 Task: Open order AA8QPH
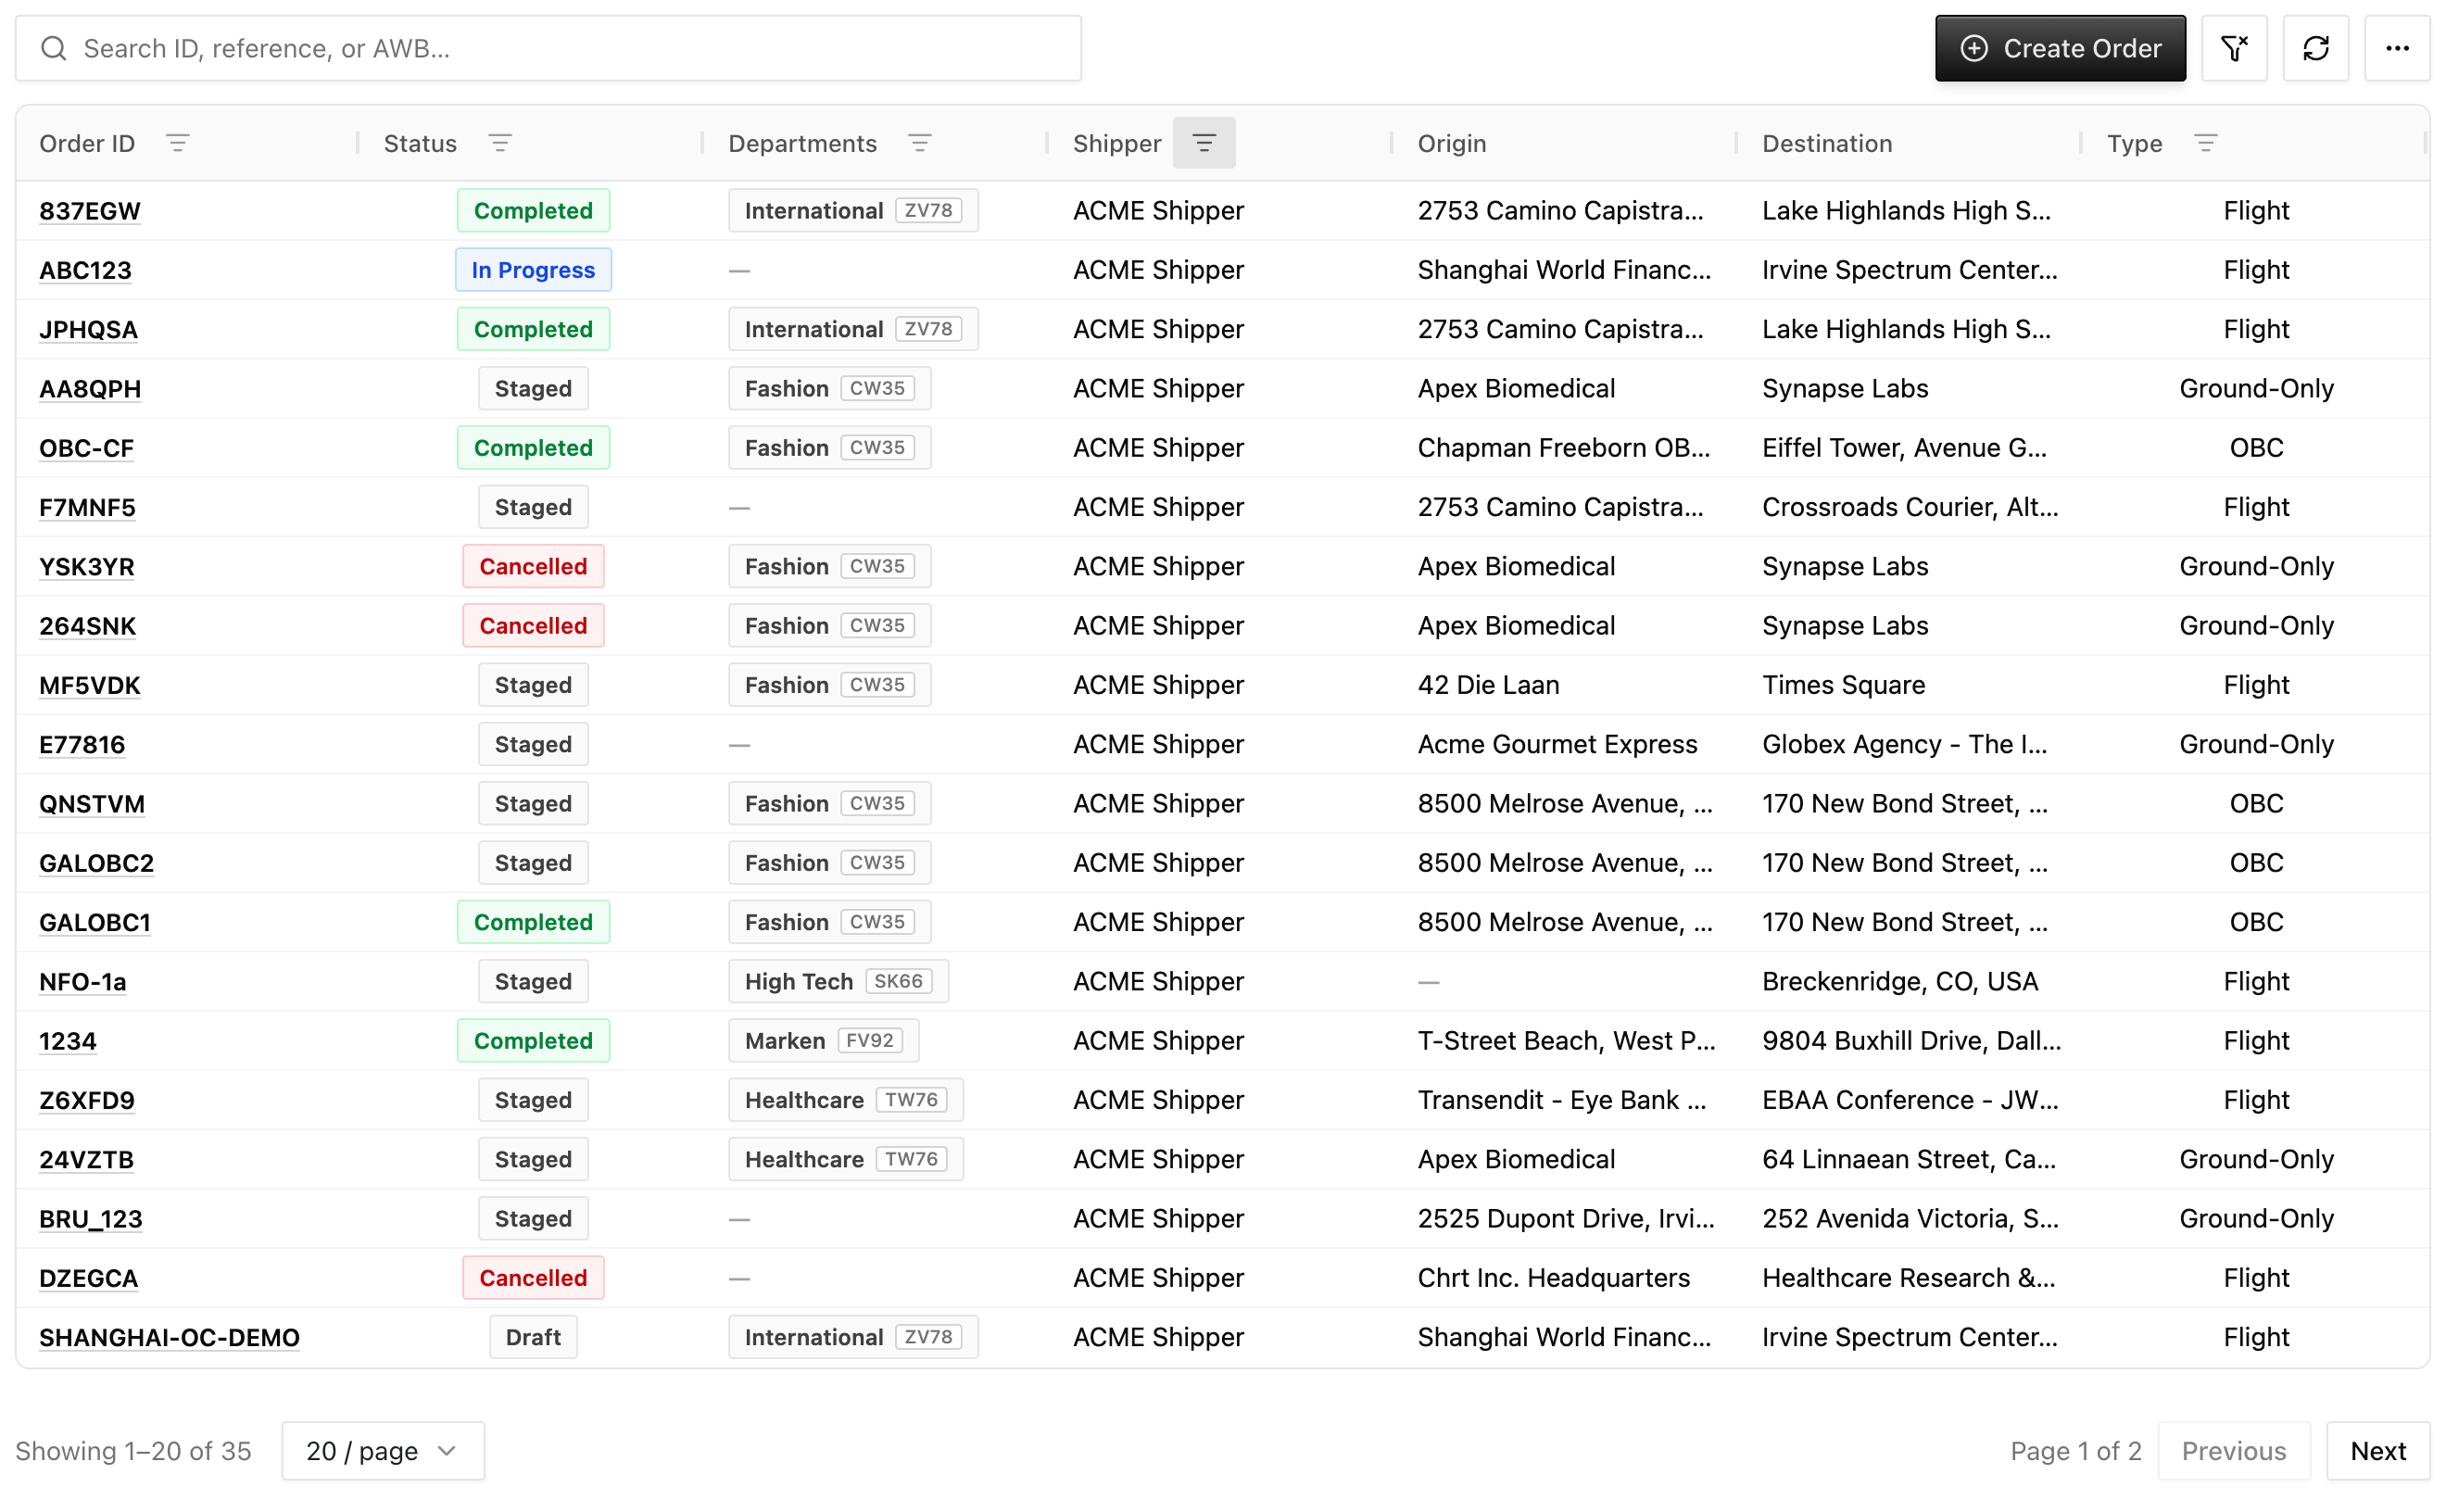(90, 388)
